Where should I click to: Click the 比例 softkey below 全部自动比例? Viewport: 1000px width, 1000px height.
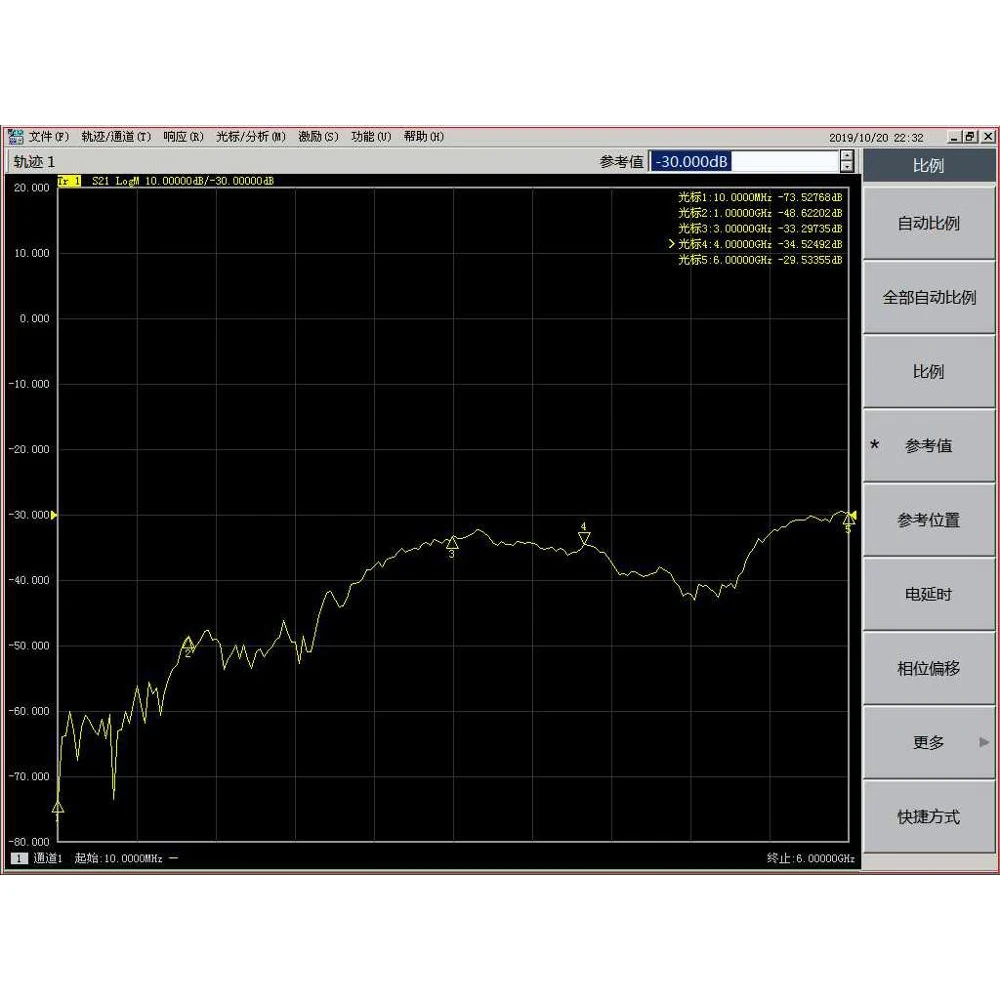[x=929, y=371]
